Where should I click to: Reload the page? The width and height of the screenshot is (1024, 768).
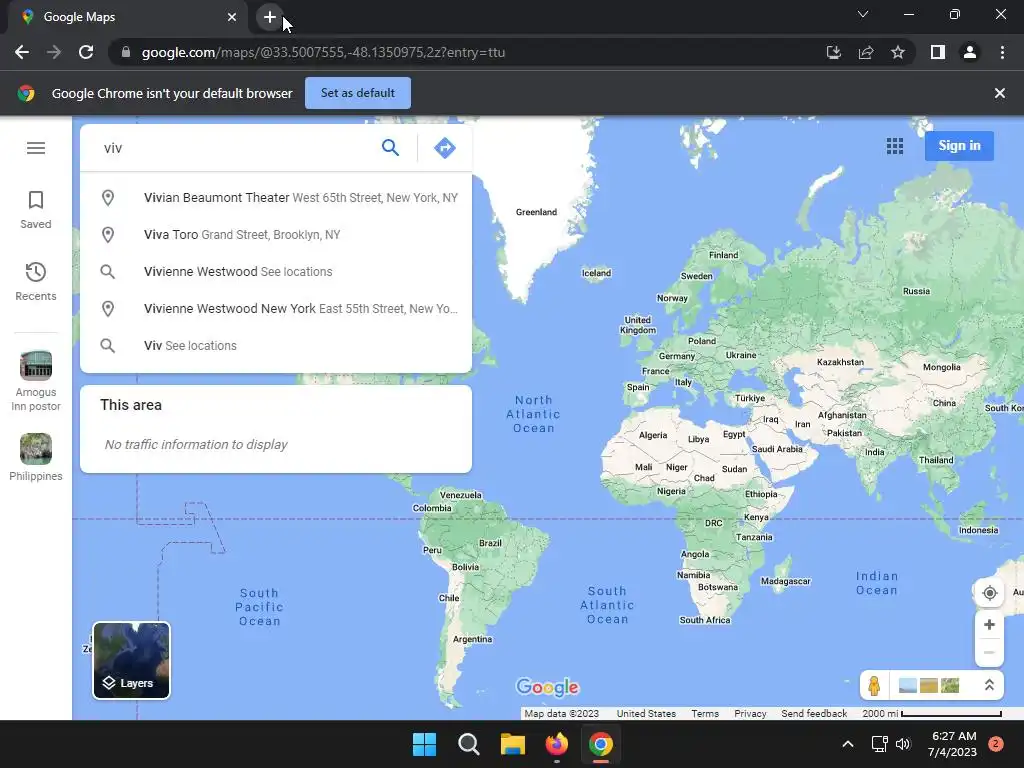click(x=86, y=52)
